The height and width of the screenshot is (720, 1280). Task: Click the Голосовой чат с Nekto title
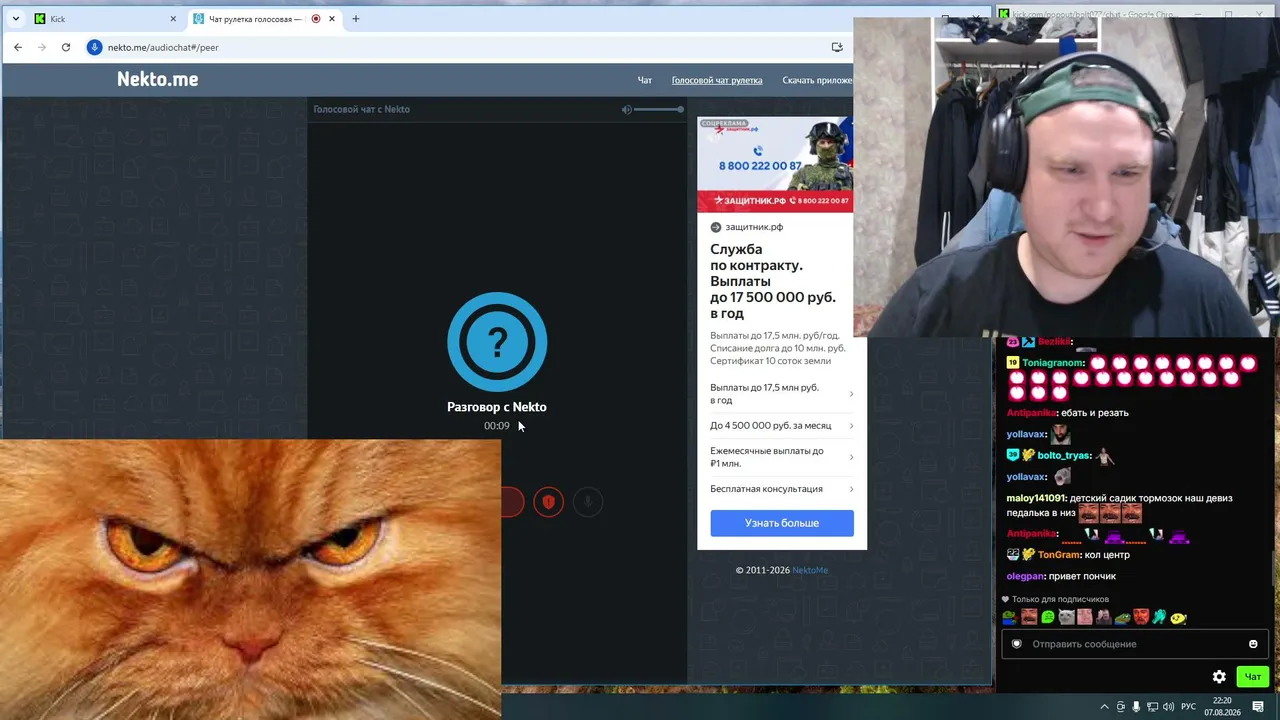361,109
